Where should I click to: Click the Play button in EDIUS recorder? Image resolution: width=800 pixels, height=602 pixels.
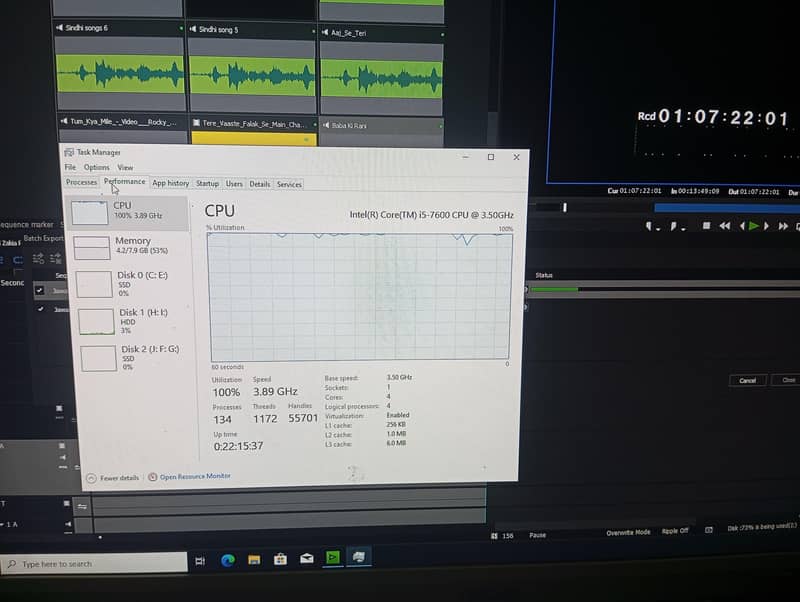click(753, 225)
